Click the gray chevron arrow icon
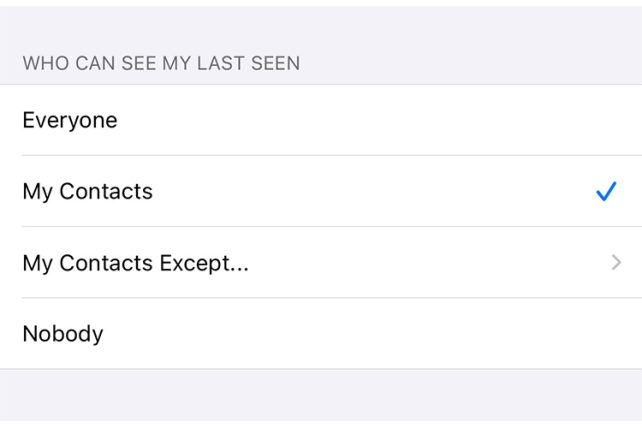 tap(616, 263)
